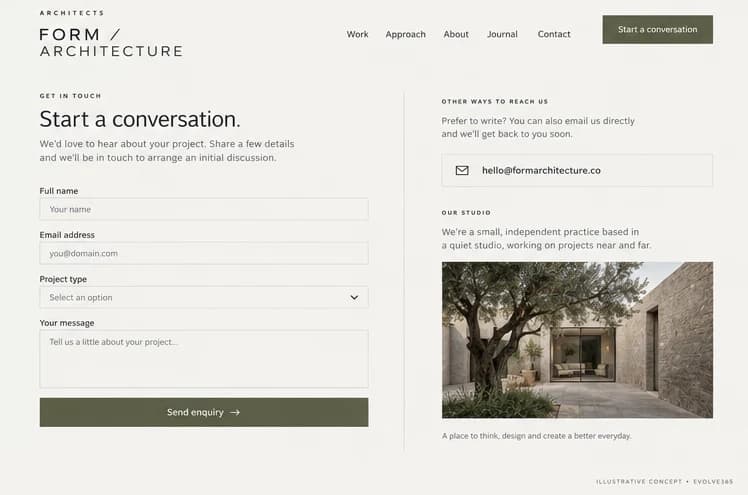748x495 pixels.
Task: Open the Project type dropdown chevron
Action: [354, 297]
